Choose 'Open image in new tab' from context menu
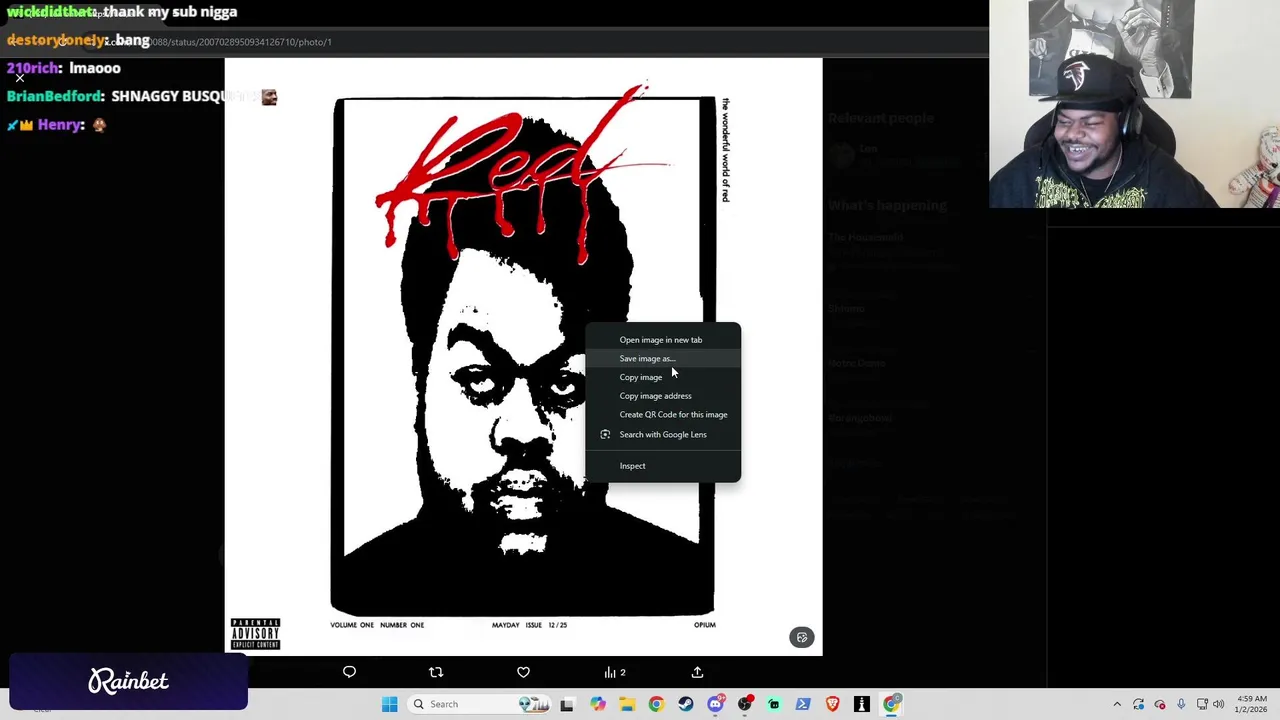 pos(662,340)
